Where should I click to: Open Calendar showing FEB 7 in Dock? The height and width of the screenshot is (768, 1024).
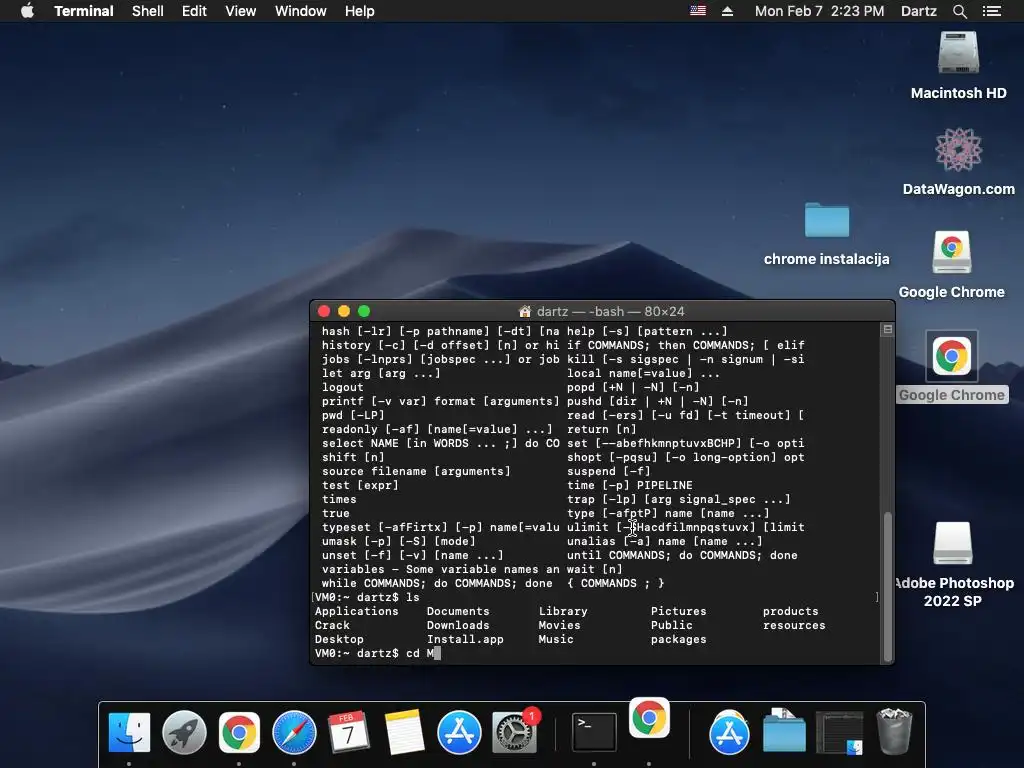349,732
